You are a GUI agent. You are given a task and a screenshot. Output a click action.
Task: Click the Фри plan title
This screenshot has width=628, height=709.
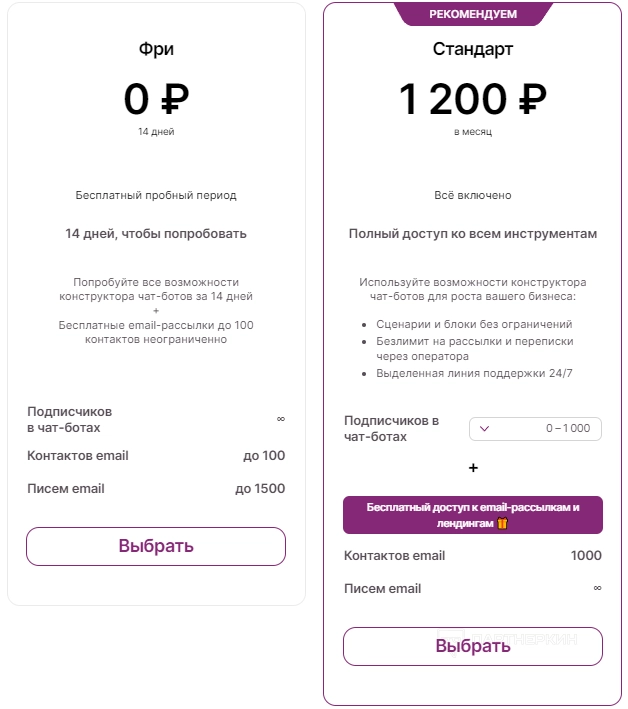point(156,49)
